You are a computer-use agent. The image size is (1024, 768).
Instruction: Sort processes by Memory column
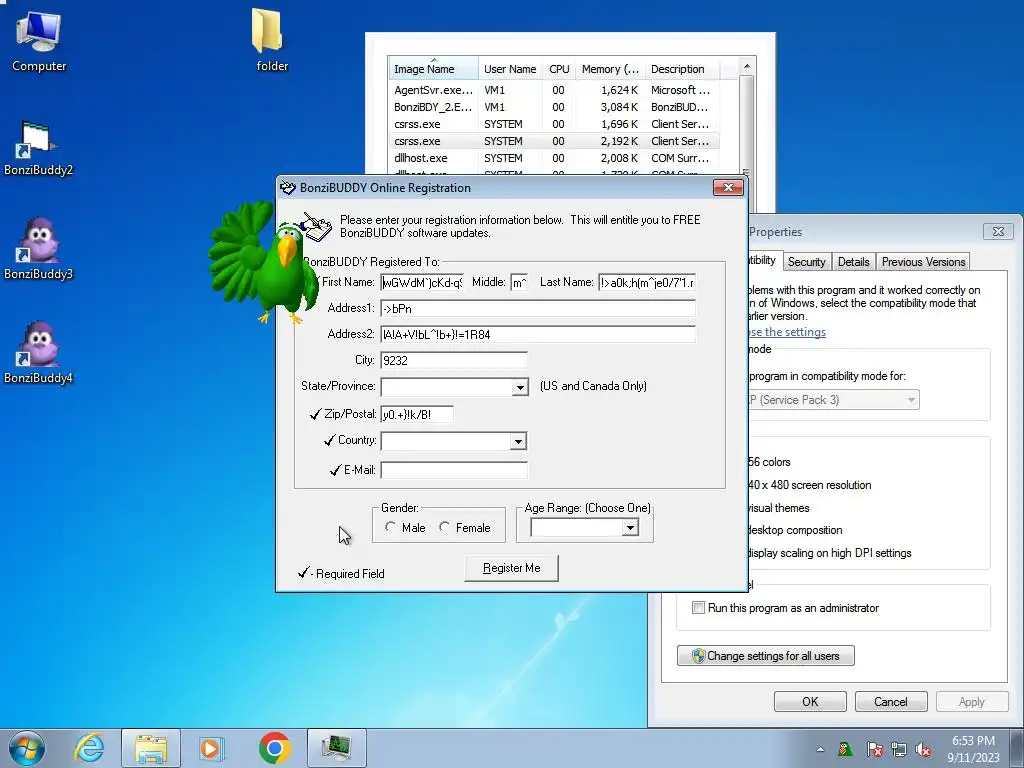click(610, 69)
